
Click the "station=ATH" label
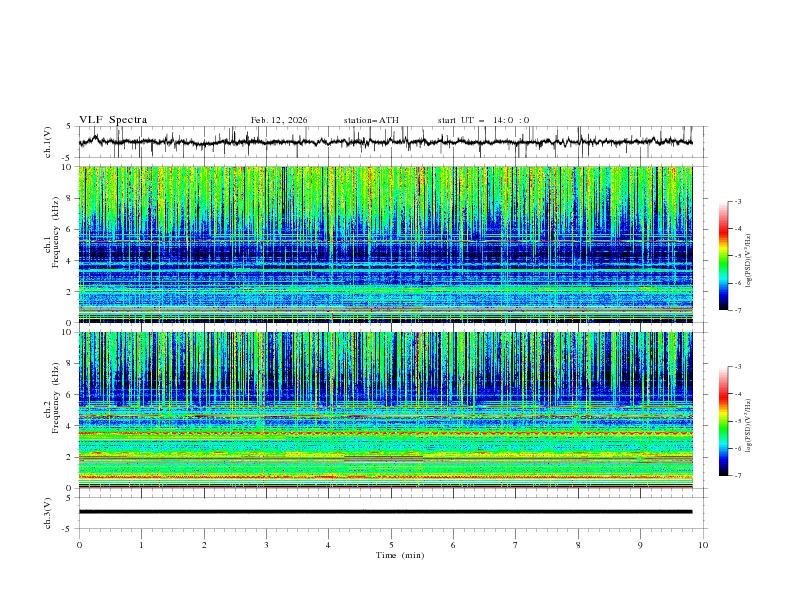[371, 120]
